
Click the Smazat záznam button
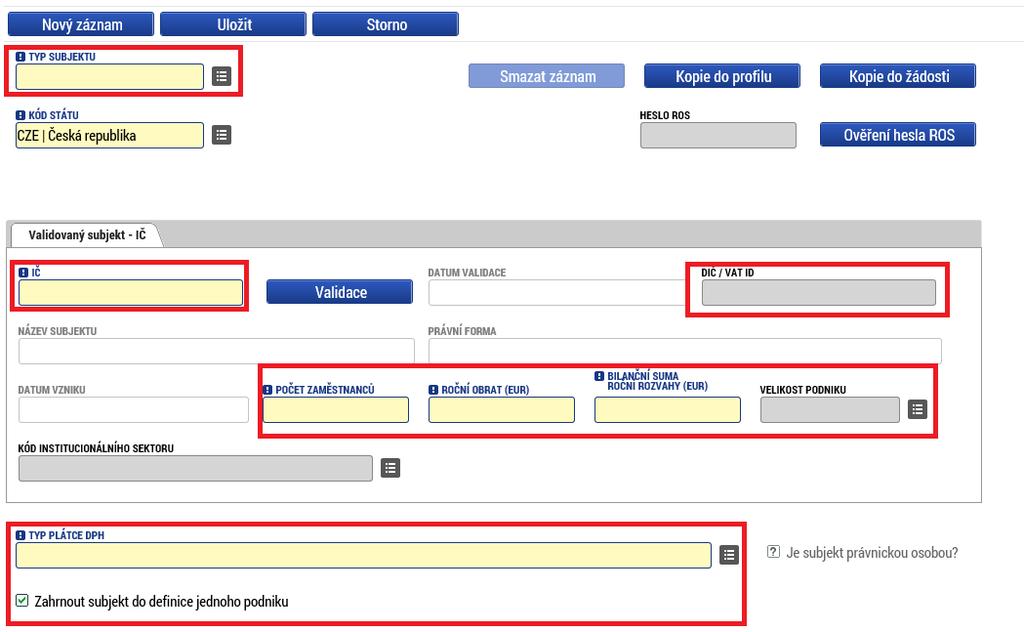pyautogui.click(x=547, y=76)
